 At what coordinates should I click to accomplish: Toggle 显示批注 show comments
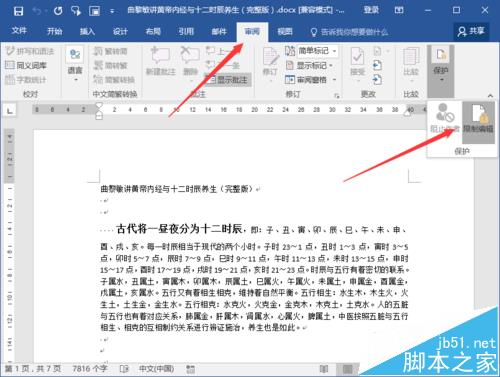pos(228,80)
